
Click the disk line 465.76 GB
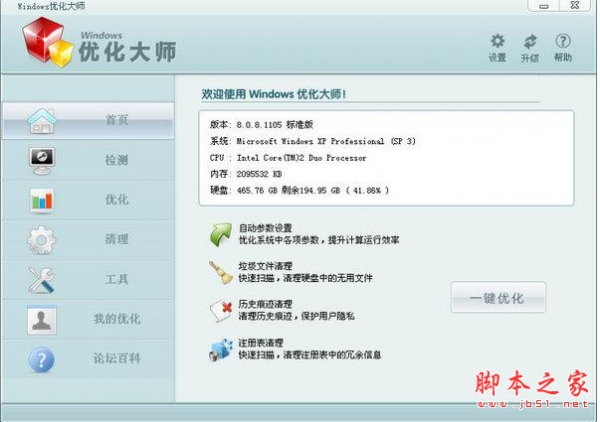300,190
